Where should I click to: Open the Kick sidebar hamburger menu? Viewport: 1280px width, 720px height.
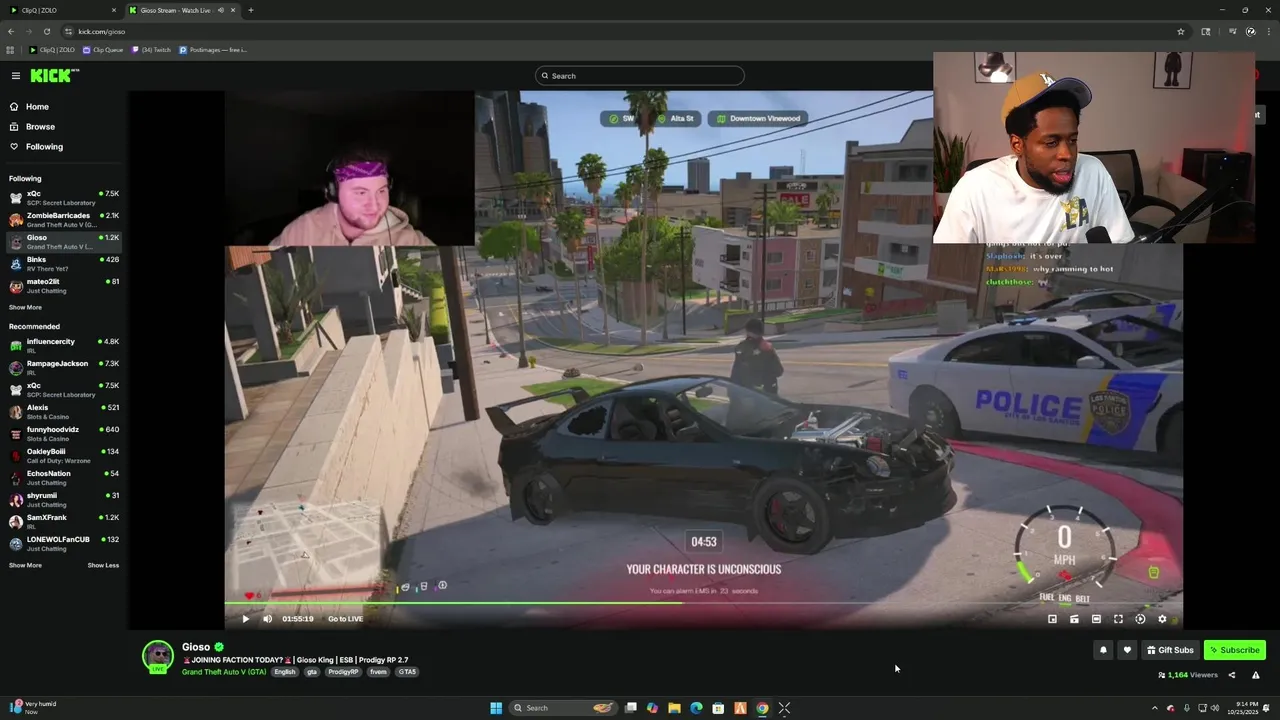click(16, 76)
